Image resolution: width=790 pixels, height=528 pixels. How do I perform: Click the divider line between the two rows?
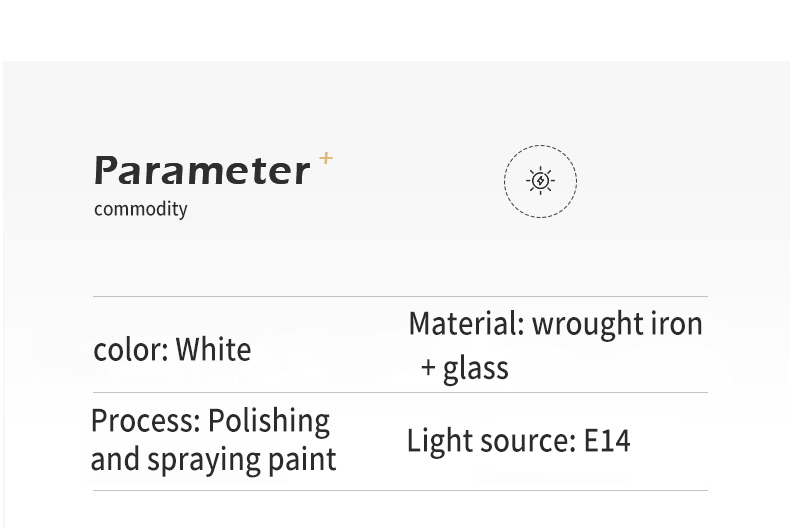pos(401,392)
